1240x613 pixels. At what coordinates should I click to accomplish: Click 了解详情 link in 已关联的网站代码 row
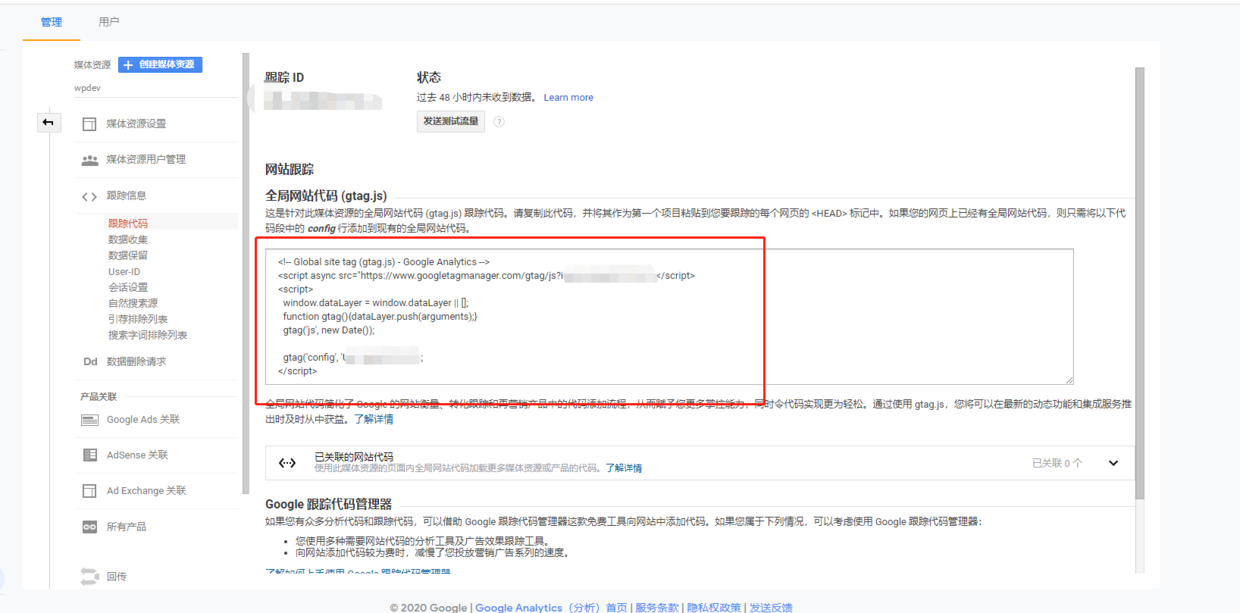(x=623, y=468)
